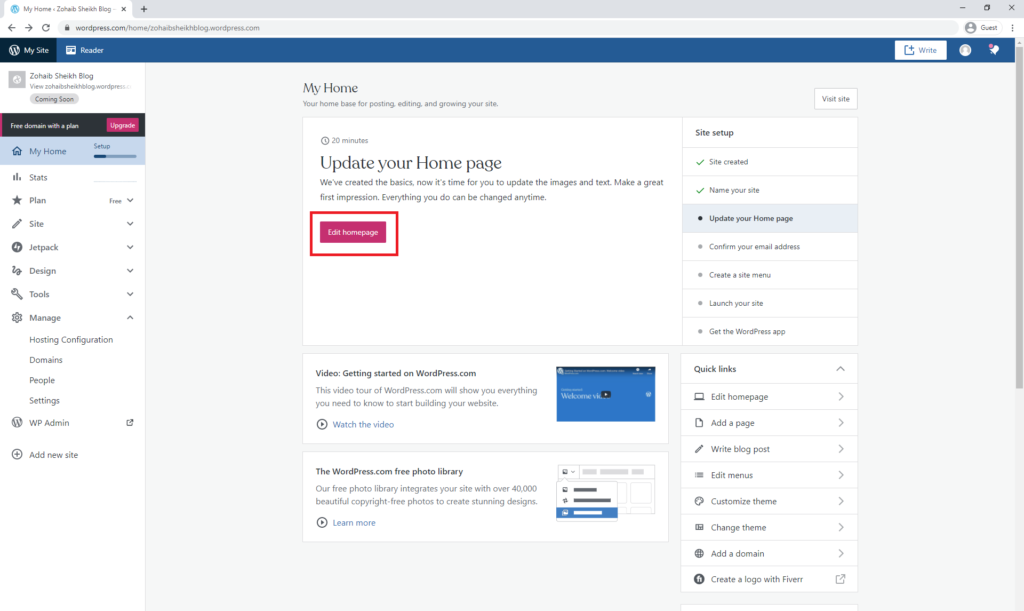
Task: Open browser three-dot menu
Action: [x=1012, y=27]
